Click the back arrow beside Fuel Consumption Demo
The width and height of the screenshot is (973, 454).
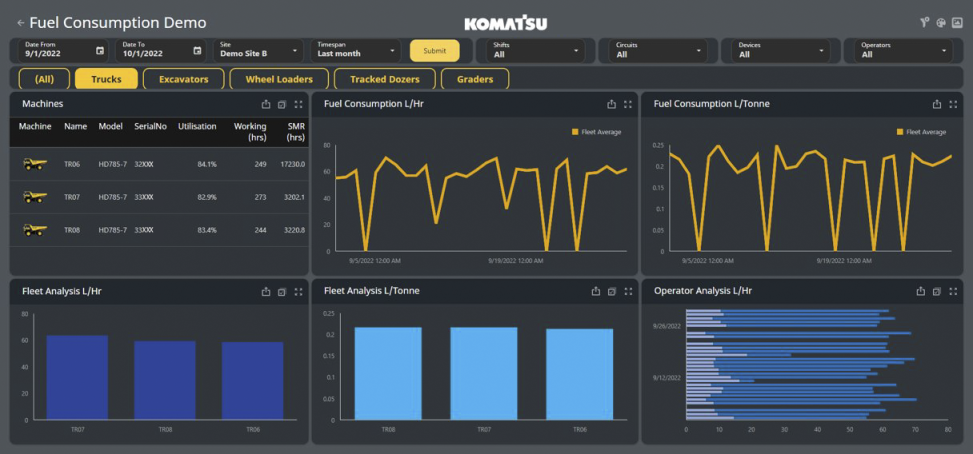click(21, 22)
